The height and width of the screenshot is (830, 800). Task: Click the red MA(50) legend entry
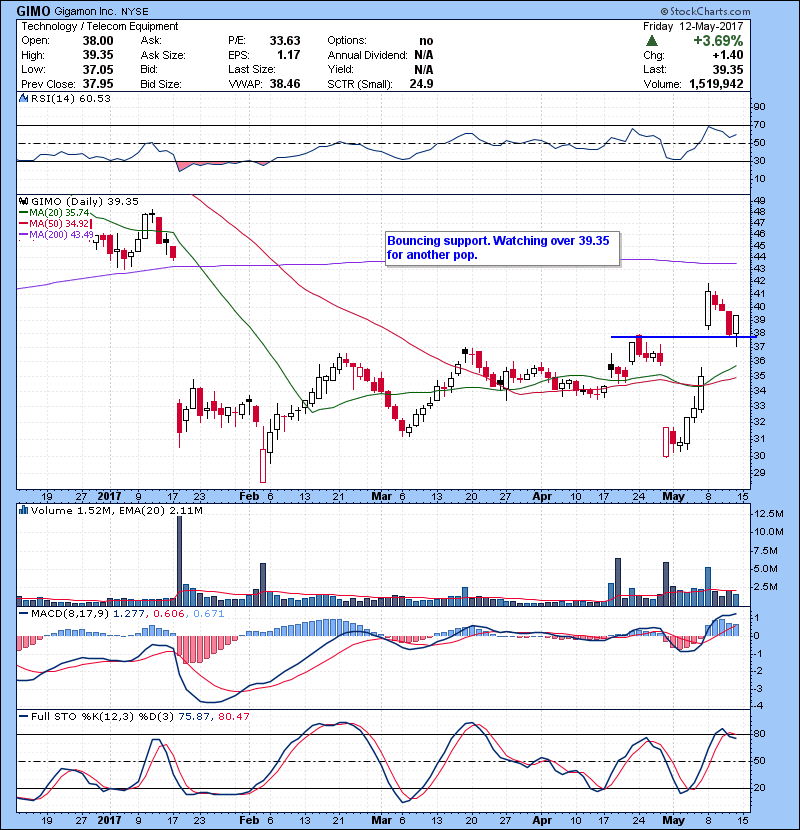pos(50,223)
